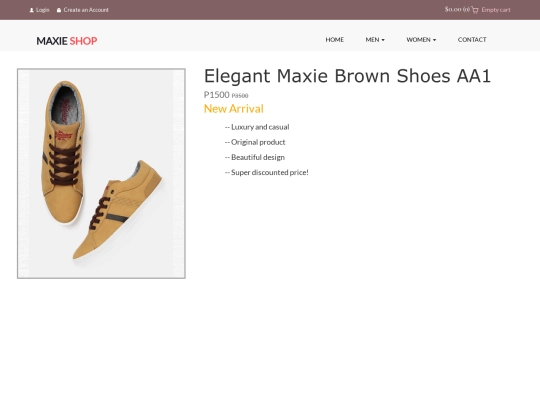
Task: Click the brown shoes product image
Action: click(101, 173)
